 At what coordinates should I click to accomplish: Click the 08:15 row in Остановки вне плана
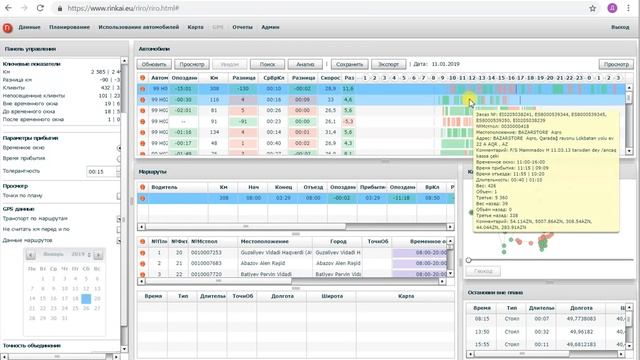click(545, 319)
